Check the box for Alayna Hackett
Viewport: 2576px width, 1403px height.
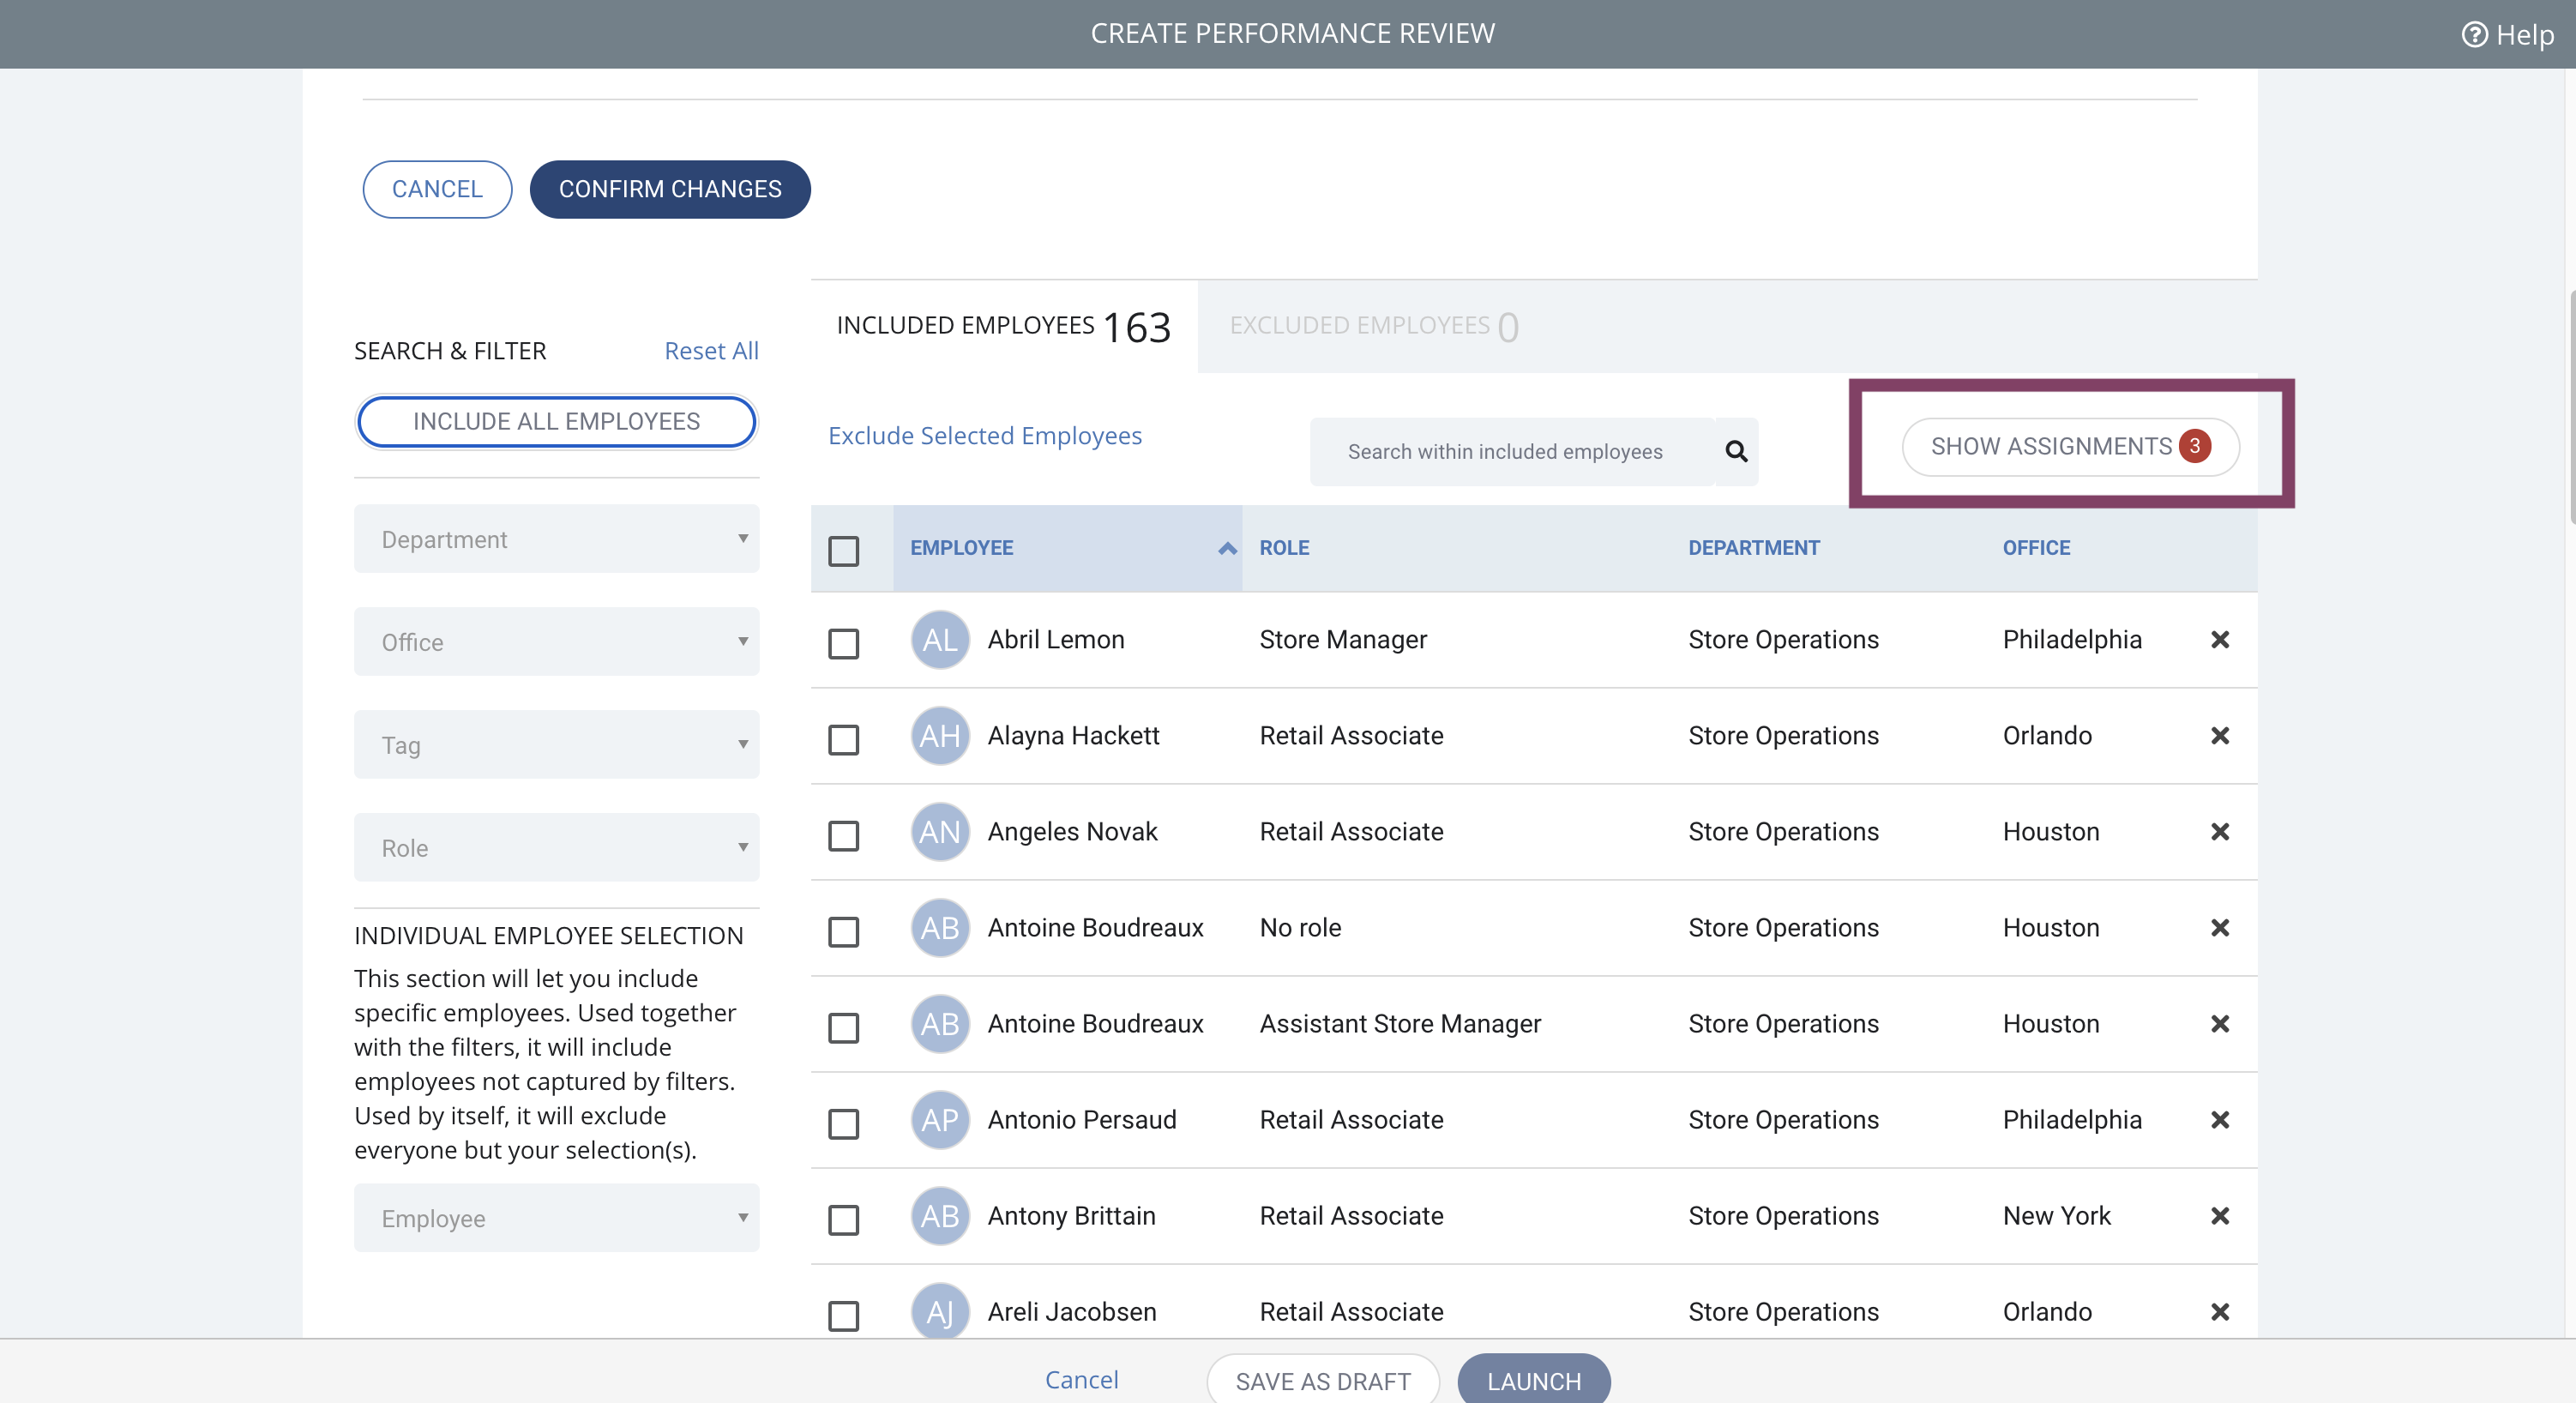click(x=843, y=739)
